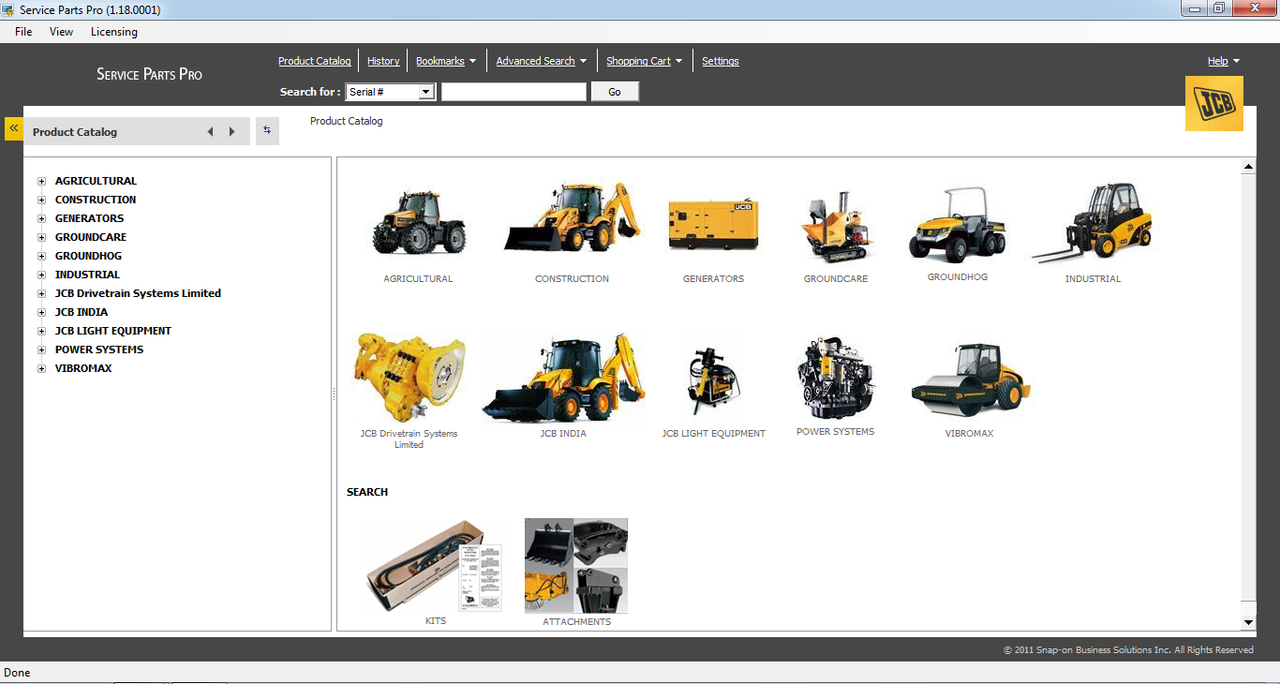Expand the POWER SYSTEMS tree node
Image resolution: width=1280 pixels, height=684 pixels.
42,350
